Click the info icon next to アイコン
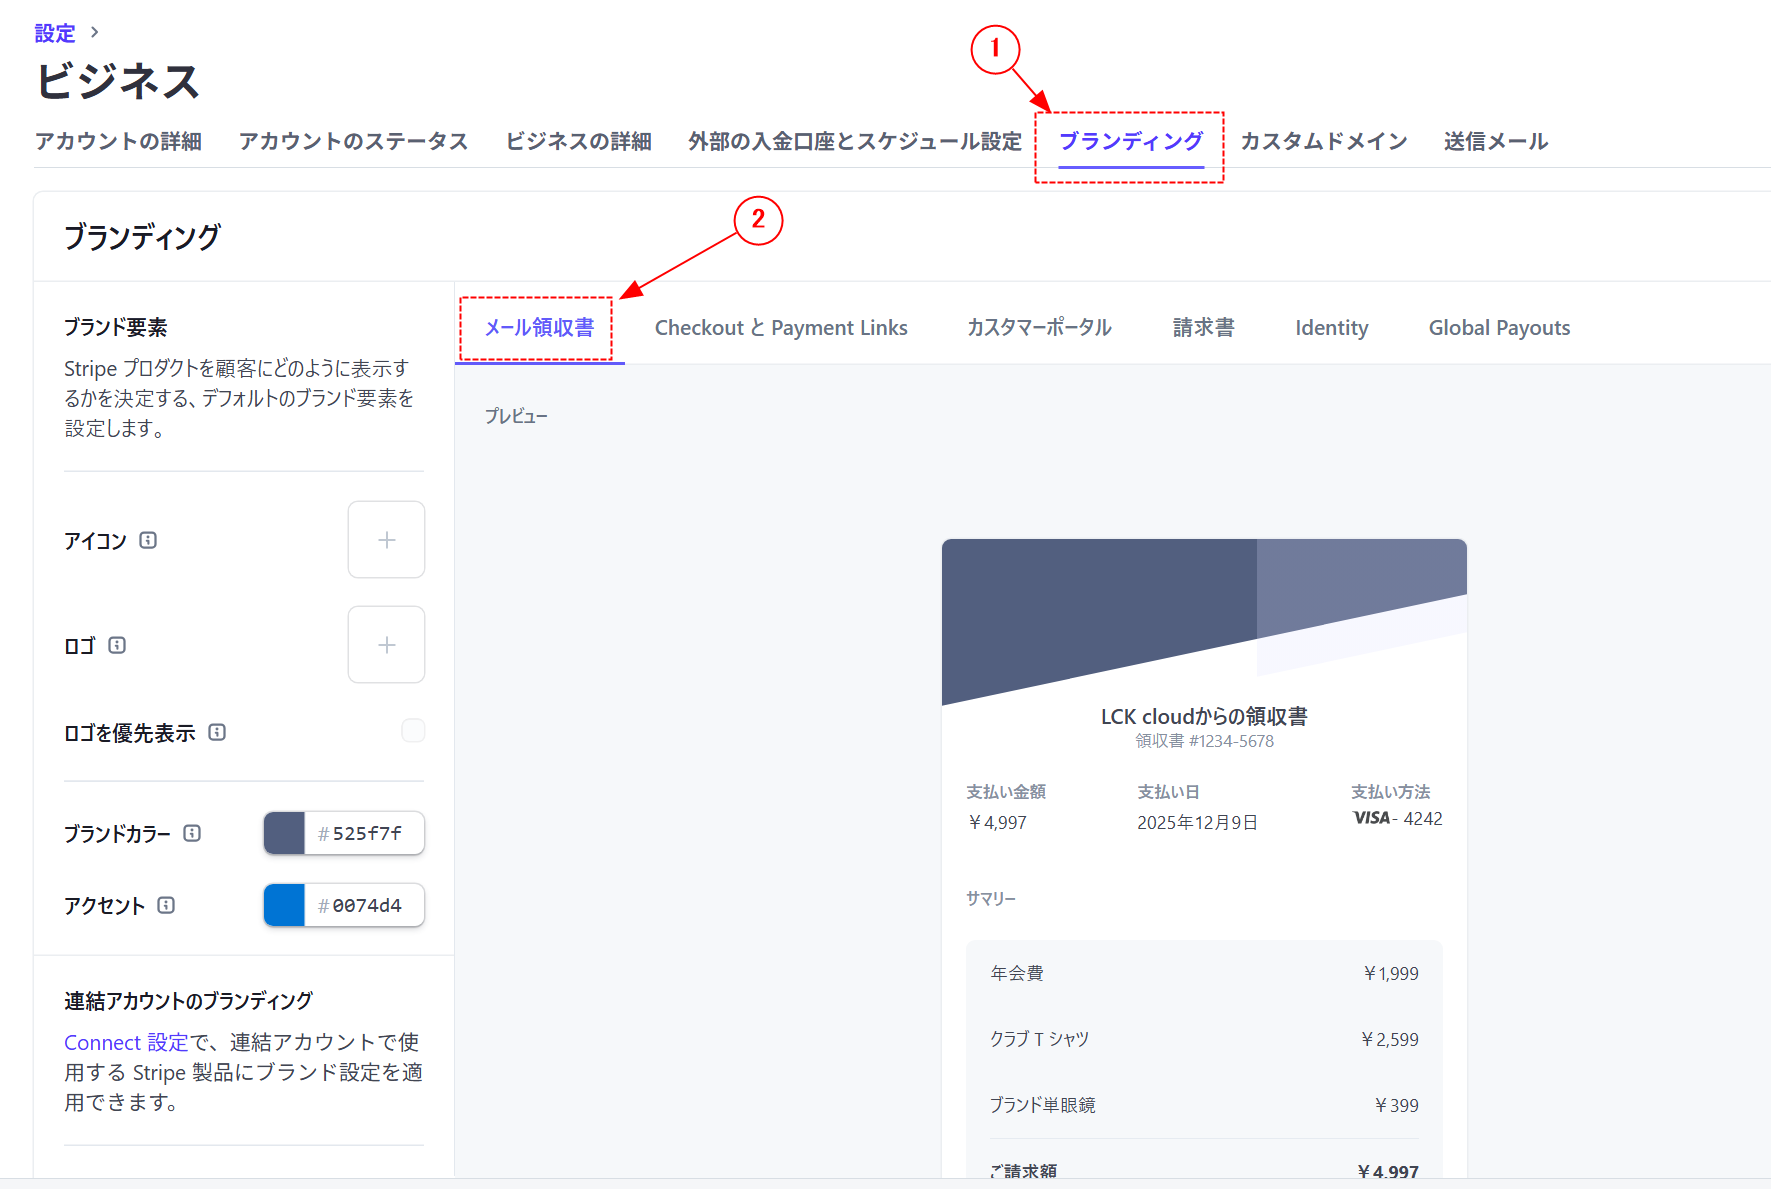Viewport: 1771px width, 1189px height. (148, 540)
